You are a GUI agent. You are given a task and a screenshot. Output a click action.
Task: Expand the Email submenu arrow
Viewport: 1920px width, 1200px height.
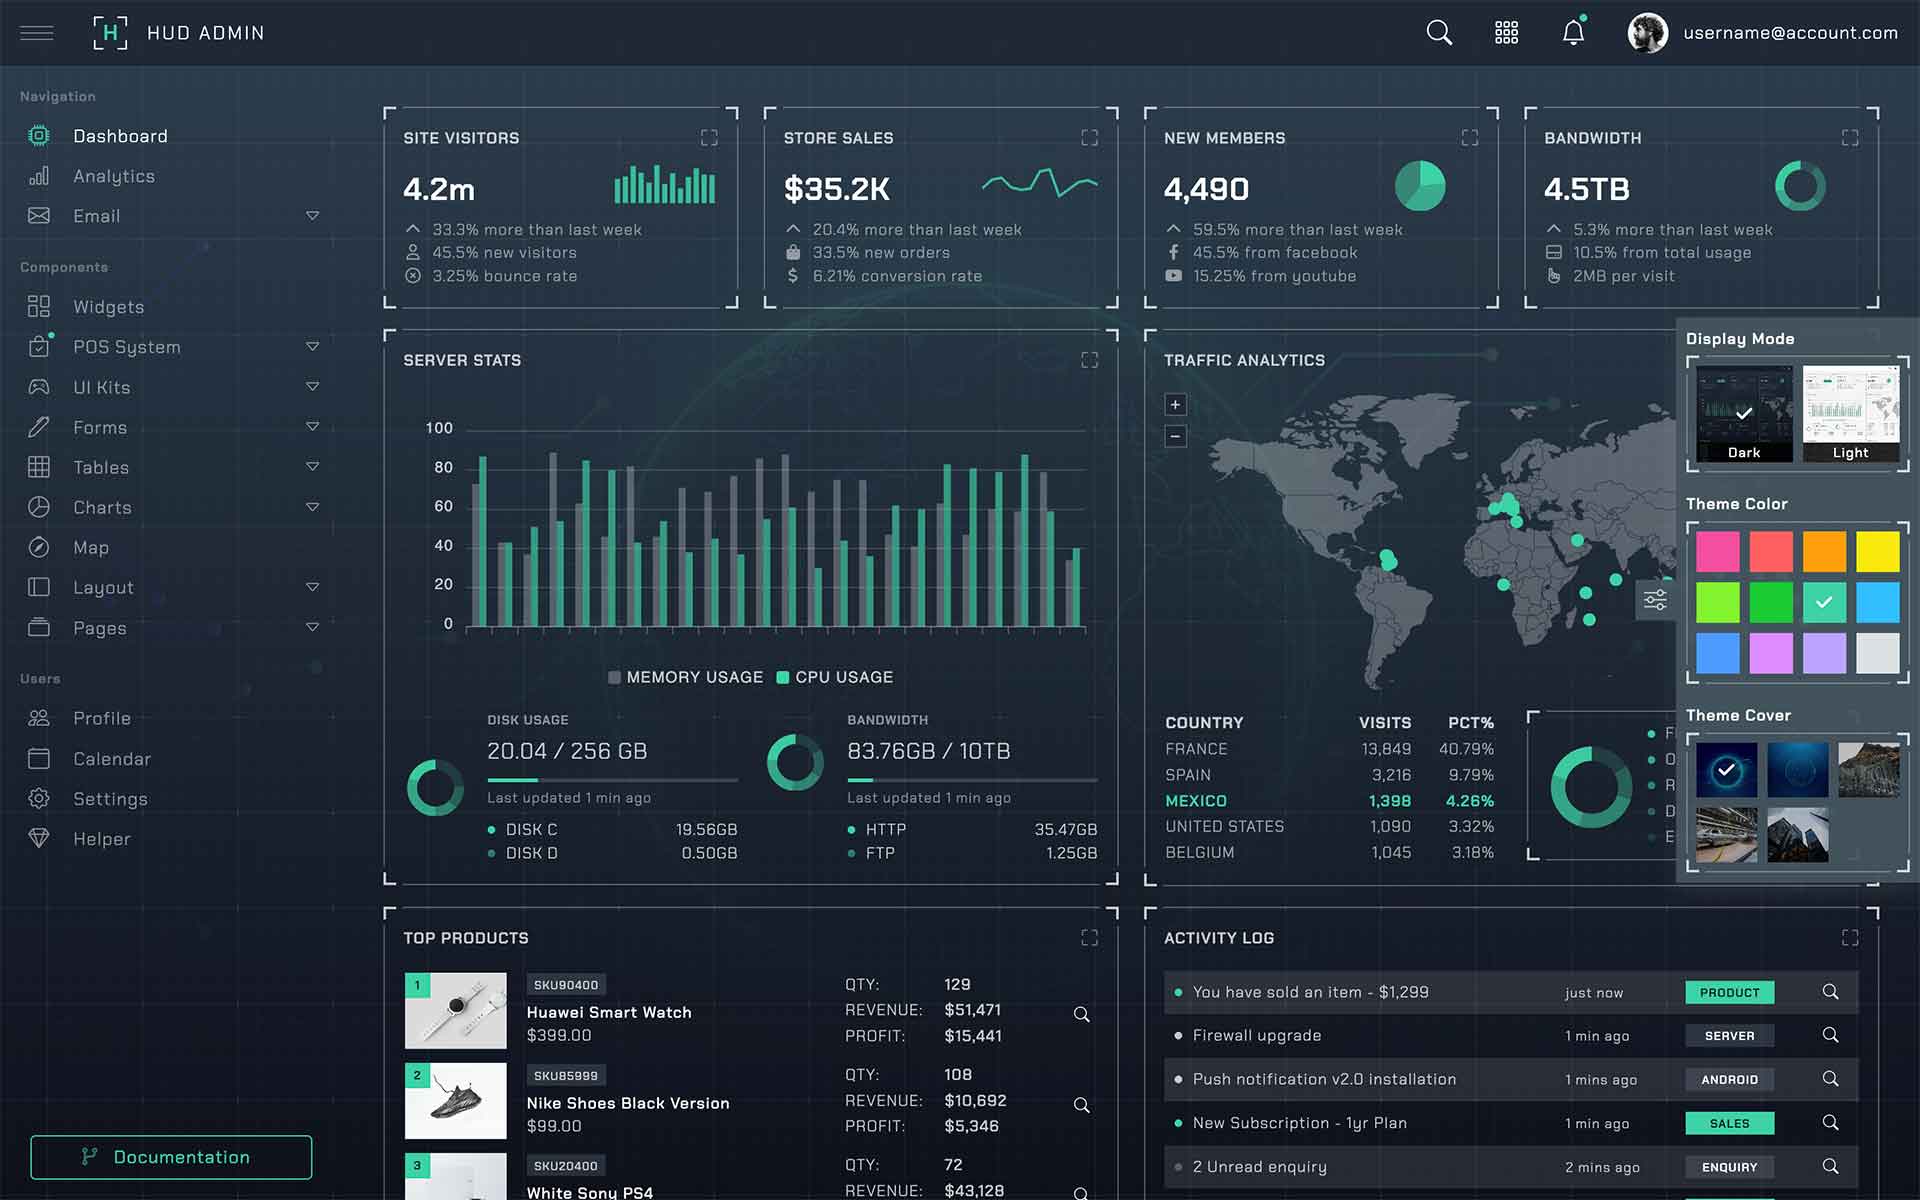(312, 216)
